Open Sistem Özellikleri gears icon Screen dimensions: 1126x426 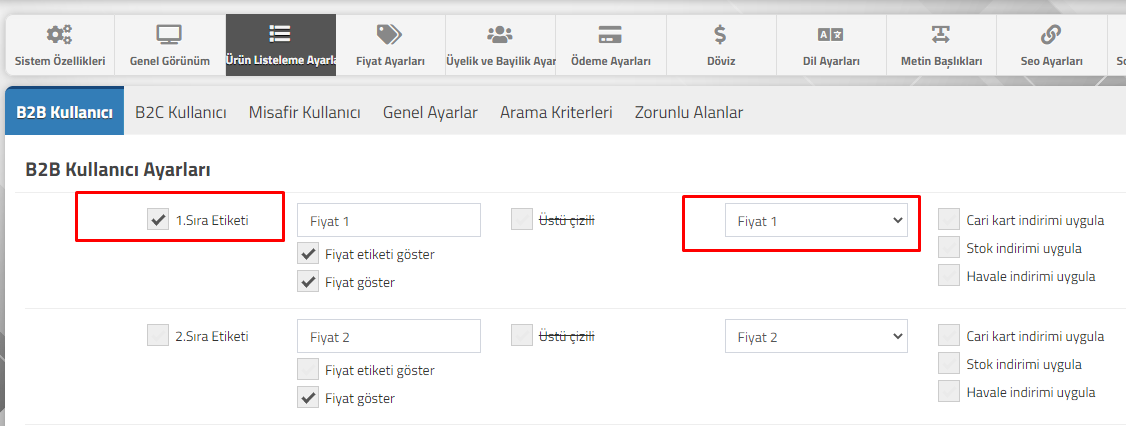[59, 34]
